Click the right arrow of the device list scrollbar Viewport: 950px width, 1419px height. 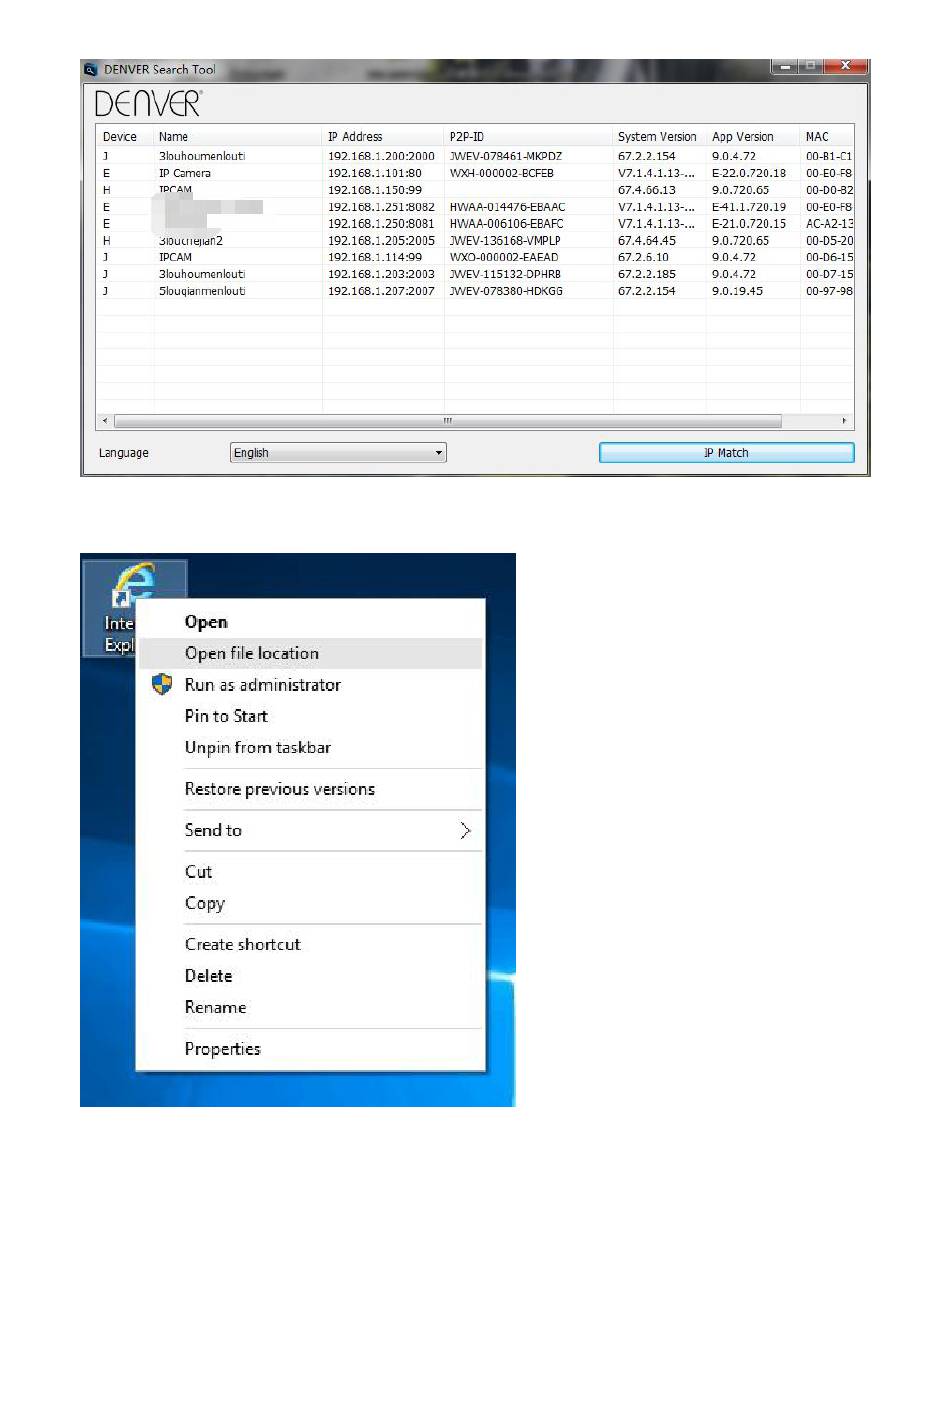(x=845, y=421)
